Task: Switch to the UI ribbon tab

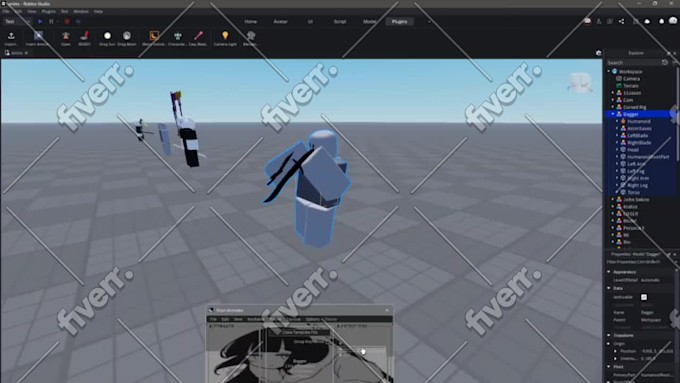Action: (310, 21)
